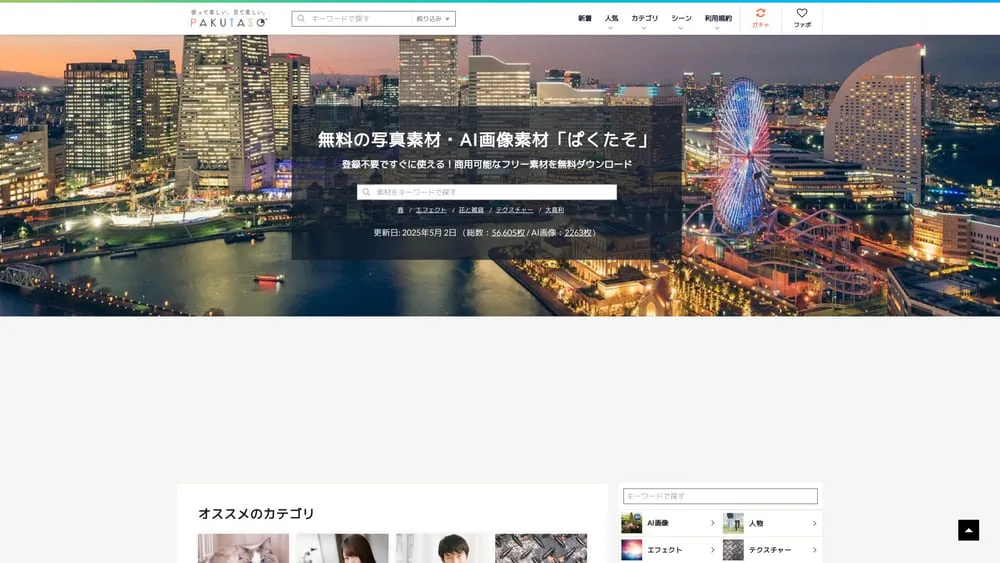Select the エフェクト category thumbnail icon

click(x=631, y=550)
